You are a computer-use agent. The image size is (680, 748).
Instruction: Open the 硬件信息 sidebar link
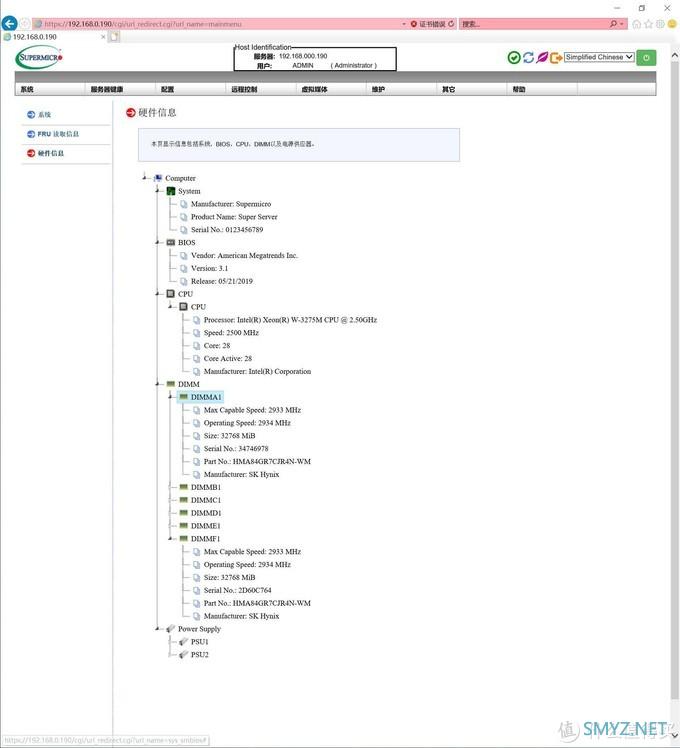pos(51,153)
